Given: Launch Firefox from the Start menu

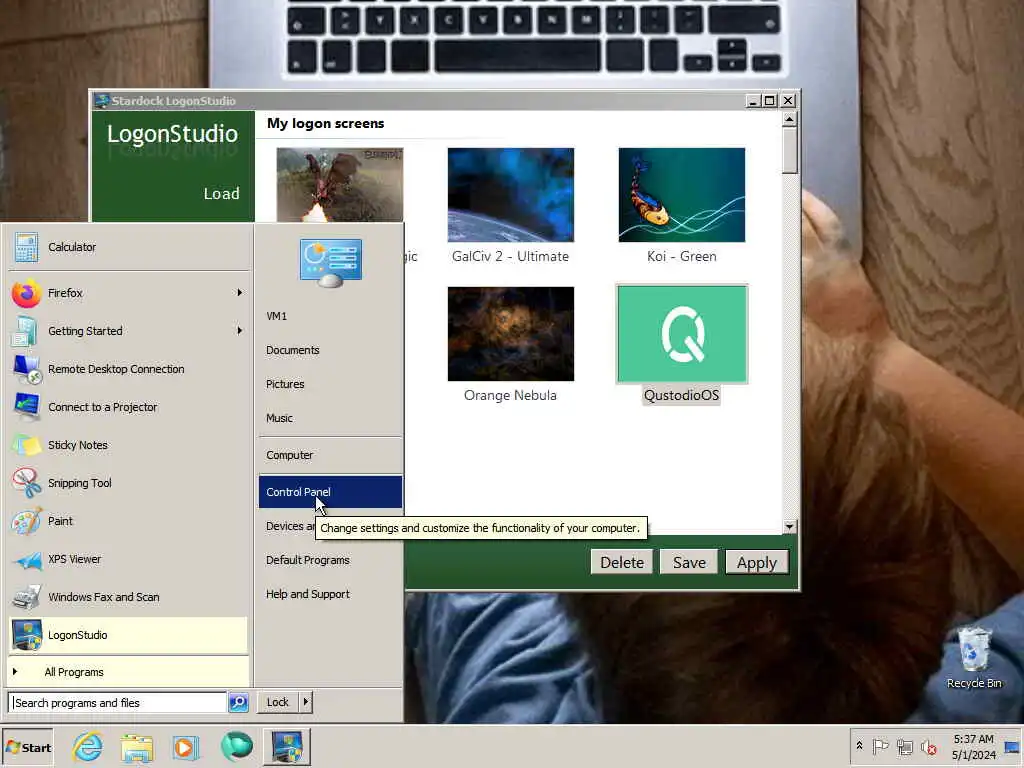Looking at the screenshot, I should [129, 293].
